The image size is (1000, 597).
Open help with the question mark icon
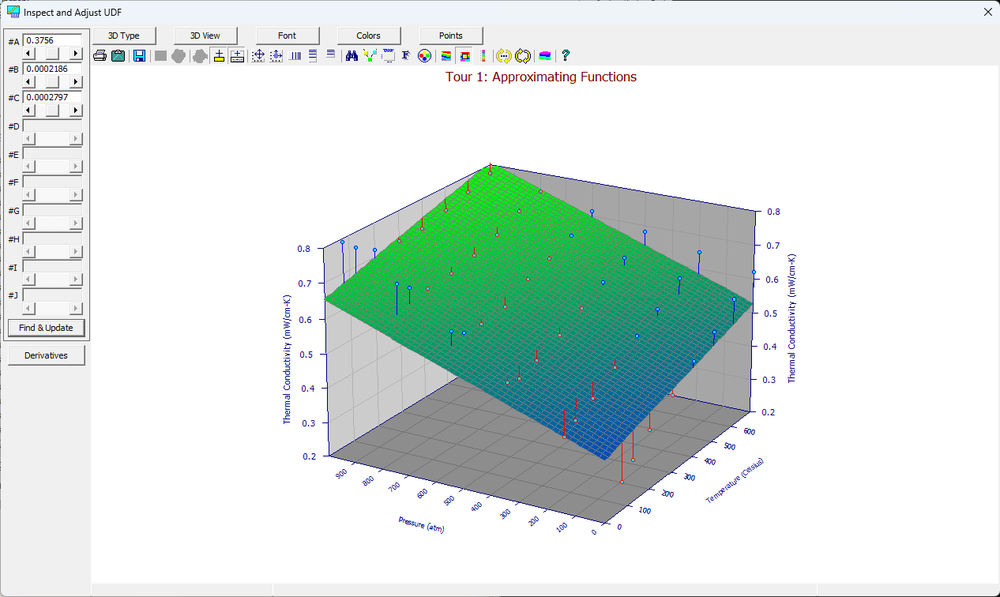(x=565, y=56)
